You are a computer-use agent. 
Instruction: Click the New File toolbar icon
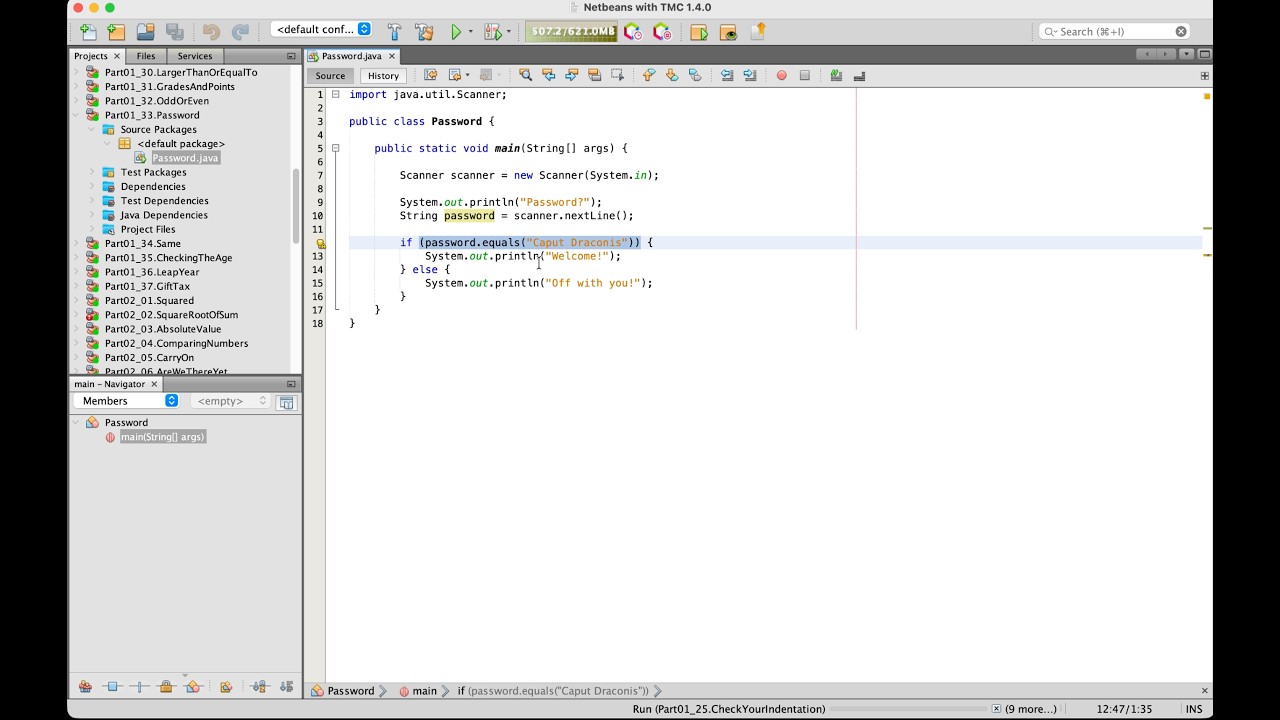(88, 32)
